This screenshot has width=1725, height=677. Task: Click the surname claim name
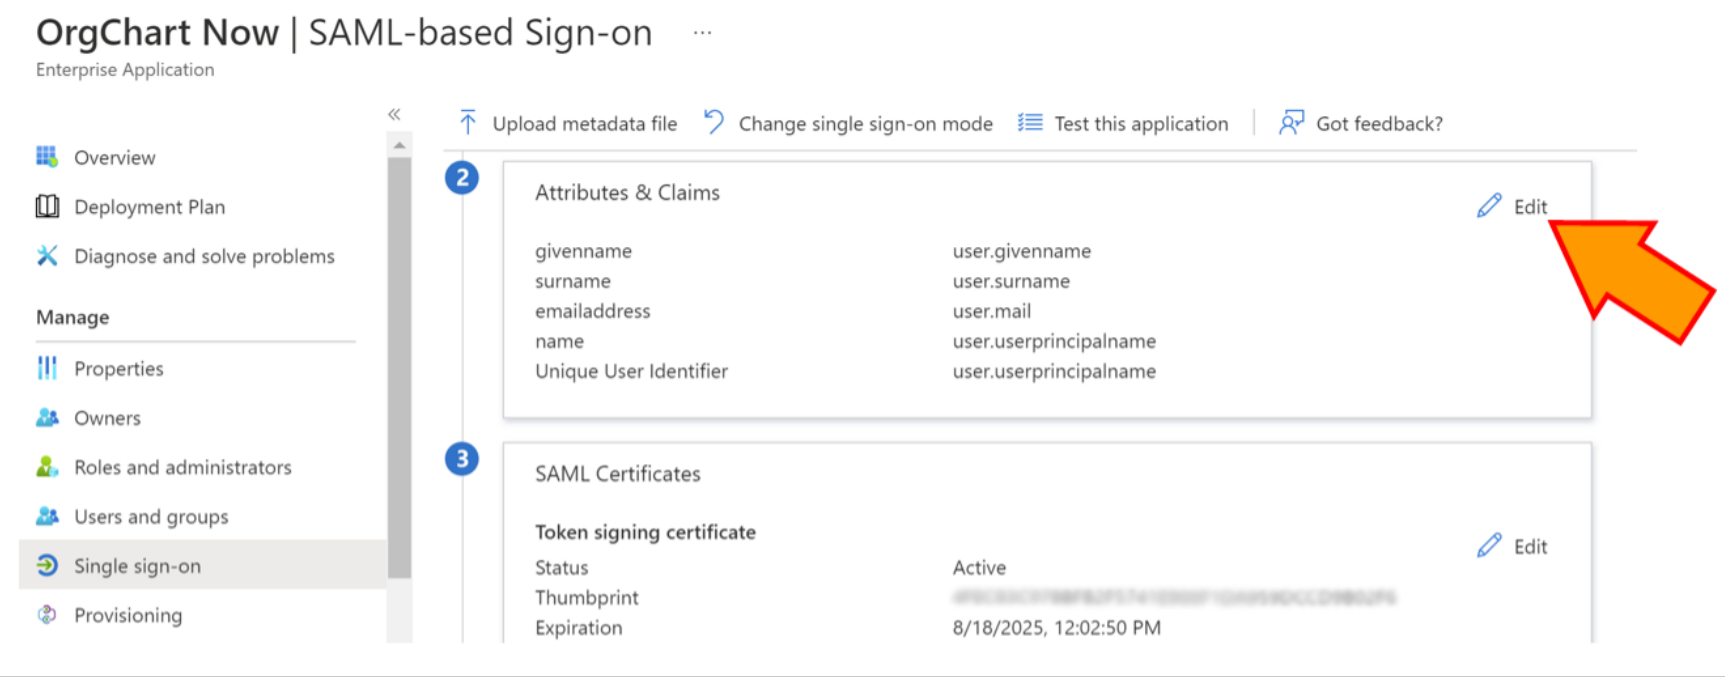[x=572, y=281]
